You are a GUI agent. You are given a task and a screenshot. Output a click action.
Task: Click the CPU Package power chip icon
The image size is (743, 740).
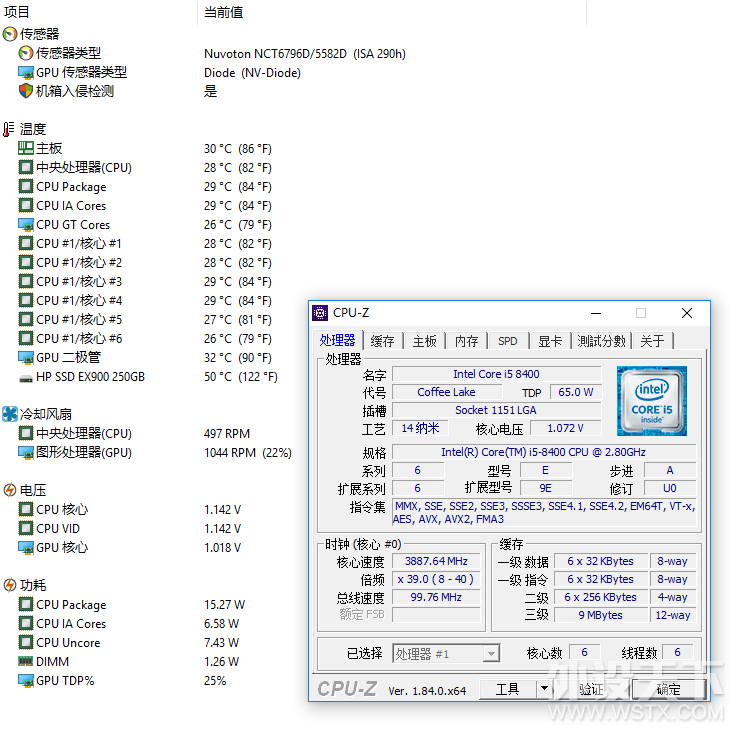click(x=26, y=604)
